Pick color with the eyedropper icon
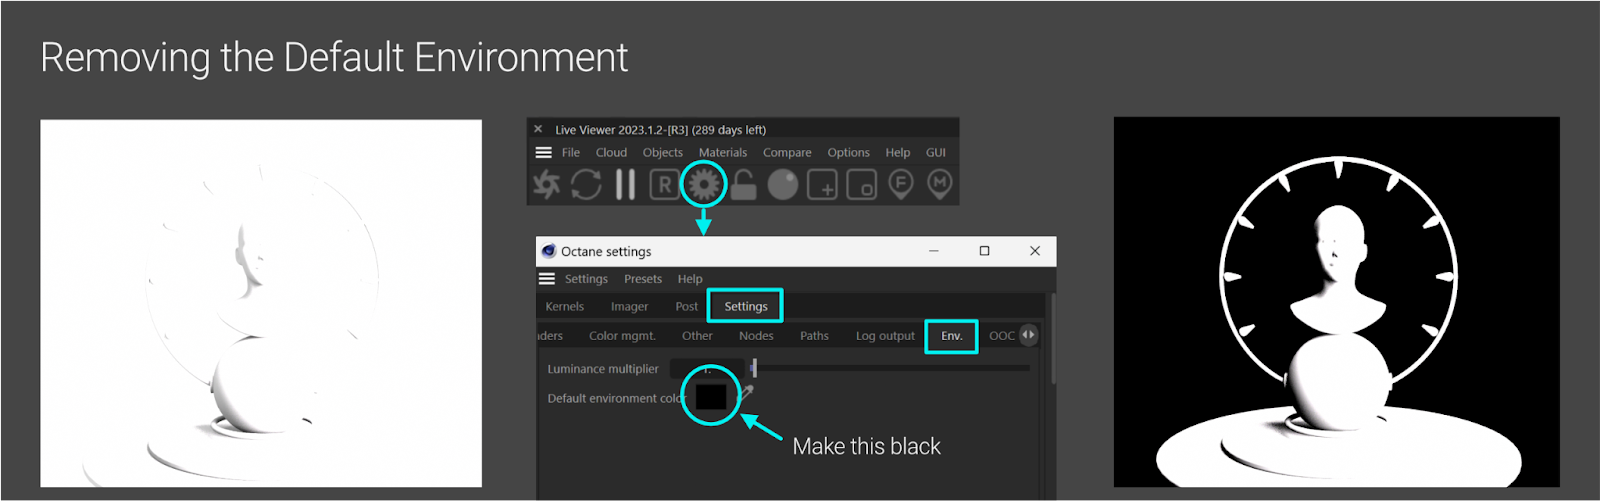The height and width of the screenshot is (501, 1600). [745, 393]
